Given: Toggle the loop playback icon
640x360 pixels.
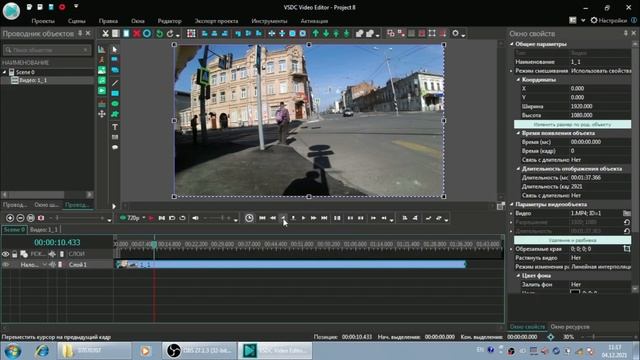Looking at the screenshot, I should click(182, 218).
